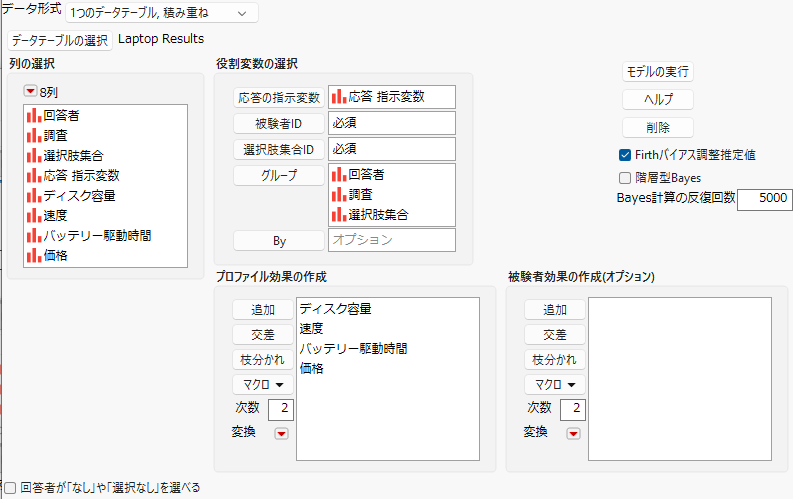Select 回答者 in the column list

tap(61, 115)
